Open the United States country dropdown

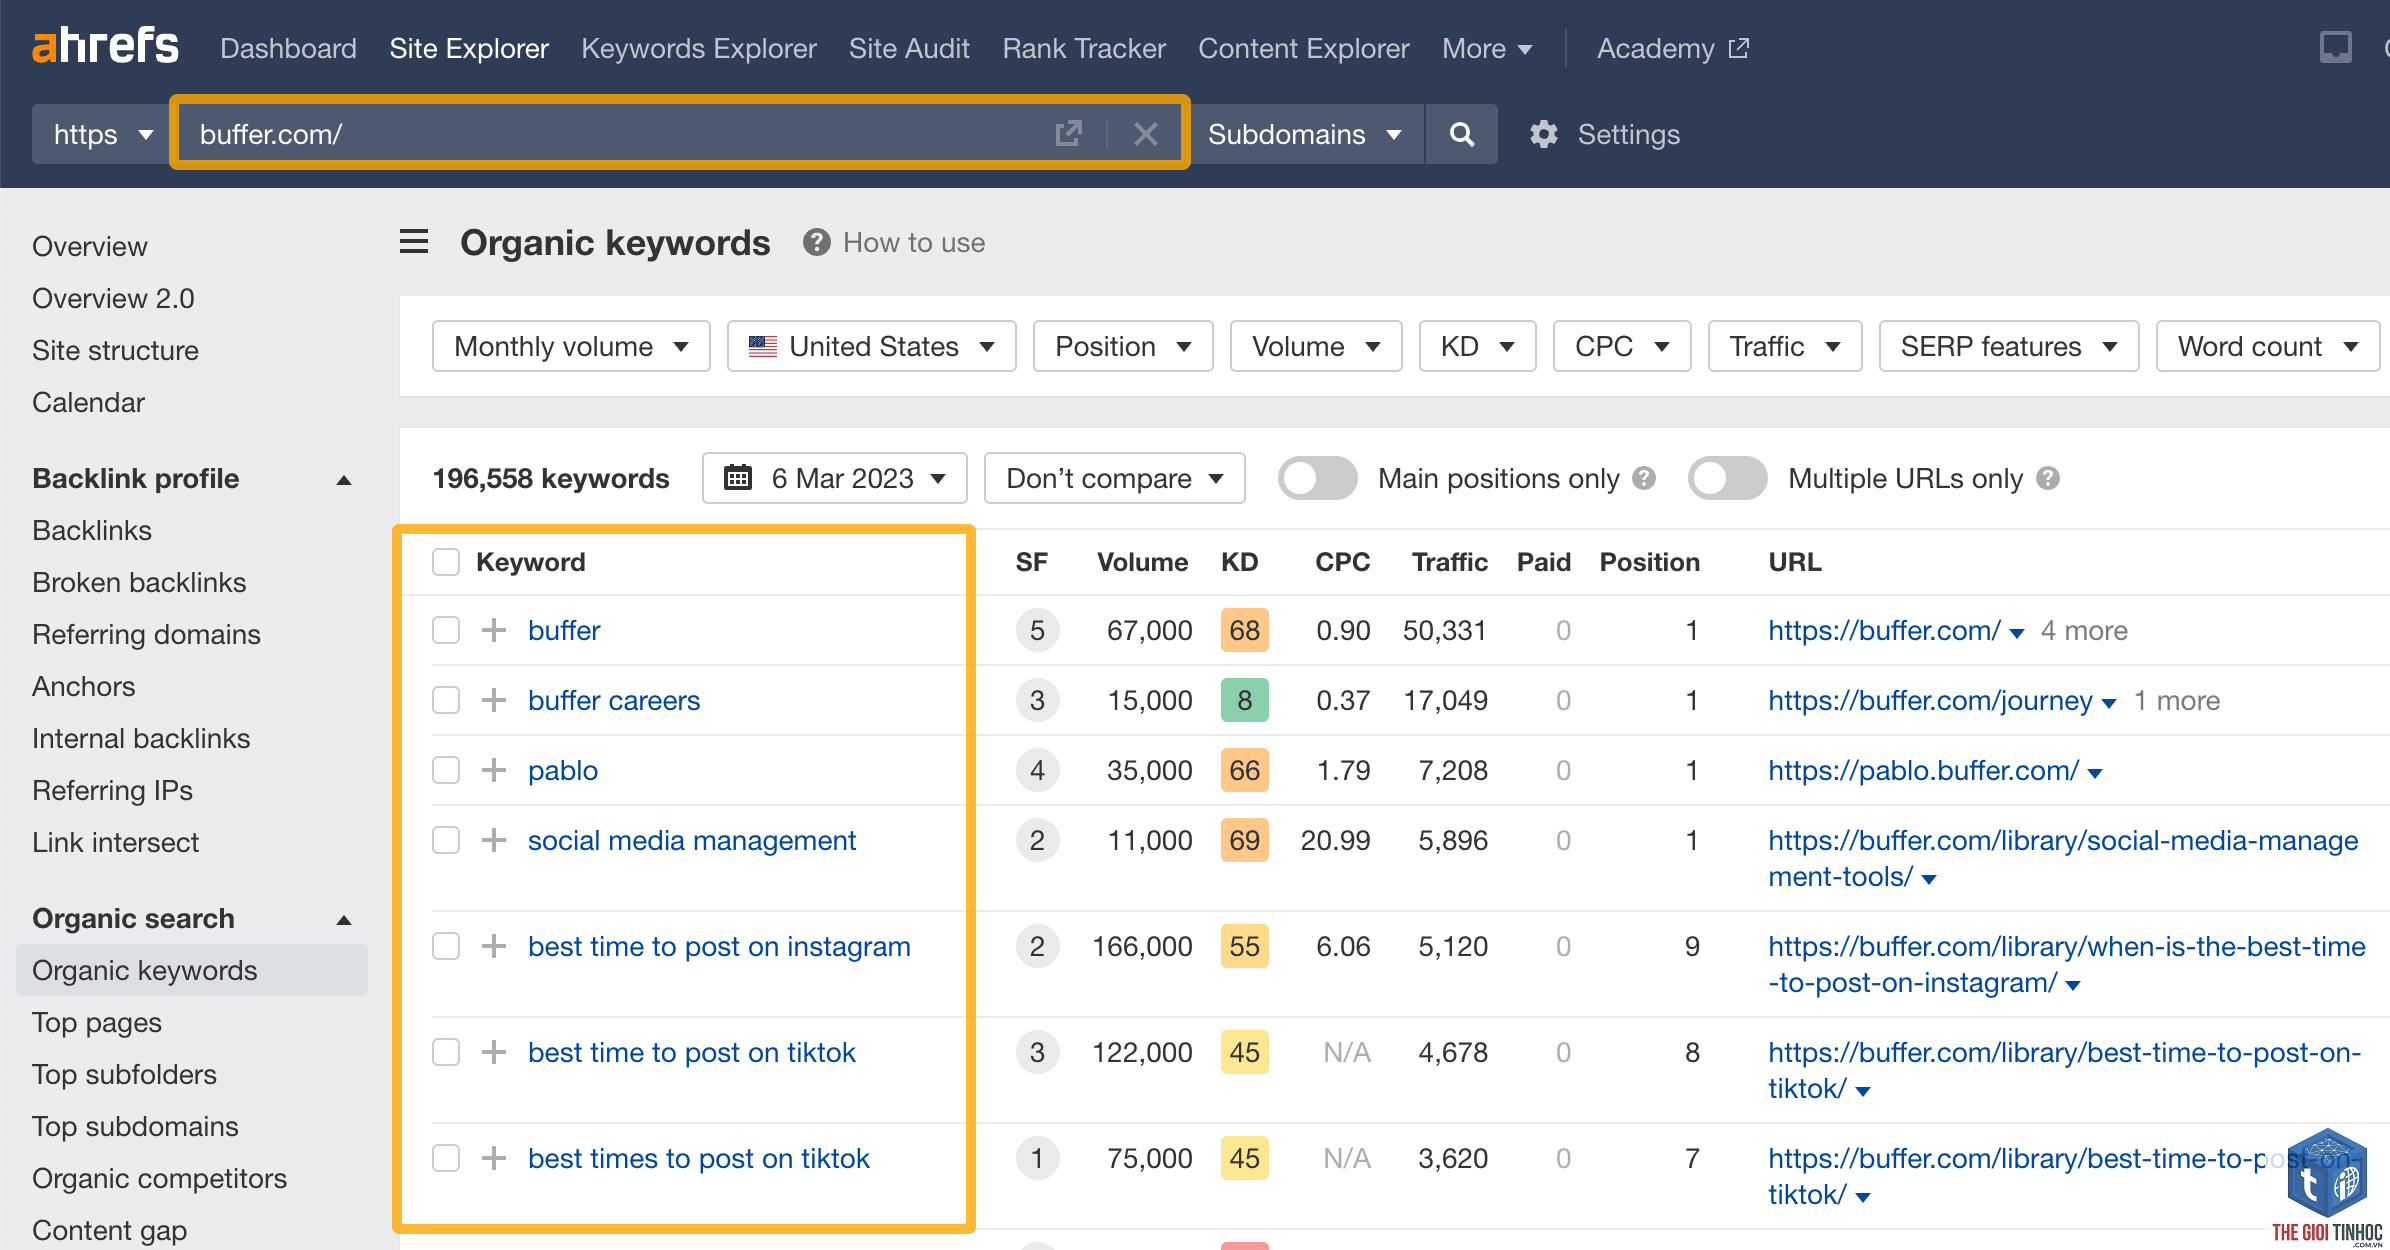tap(871, 346)
